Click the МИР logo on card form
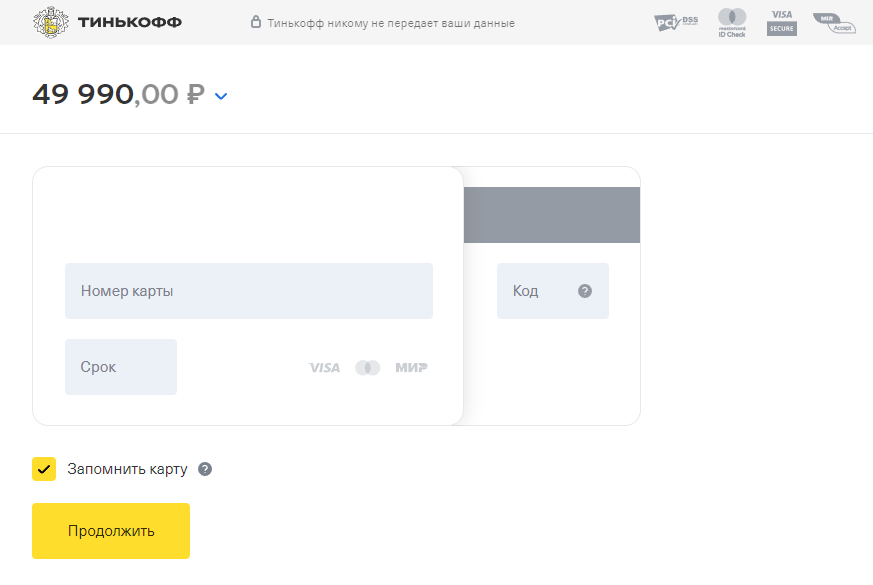The image size is (873, 585). coord(411,368)
